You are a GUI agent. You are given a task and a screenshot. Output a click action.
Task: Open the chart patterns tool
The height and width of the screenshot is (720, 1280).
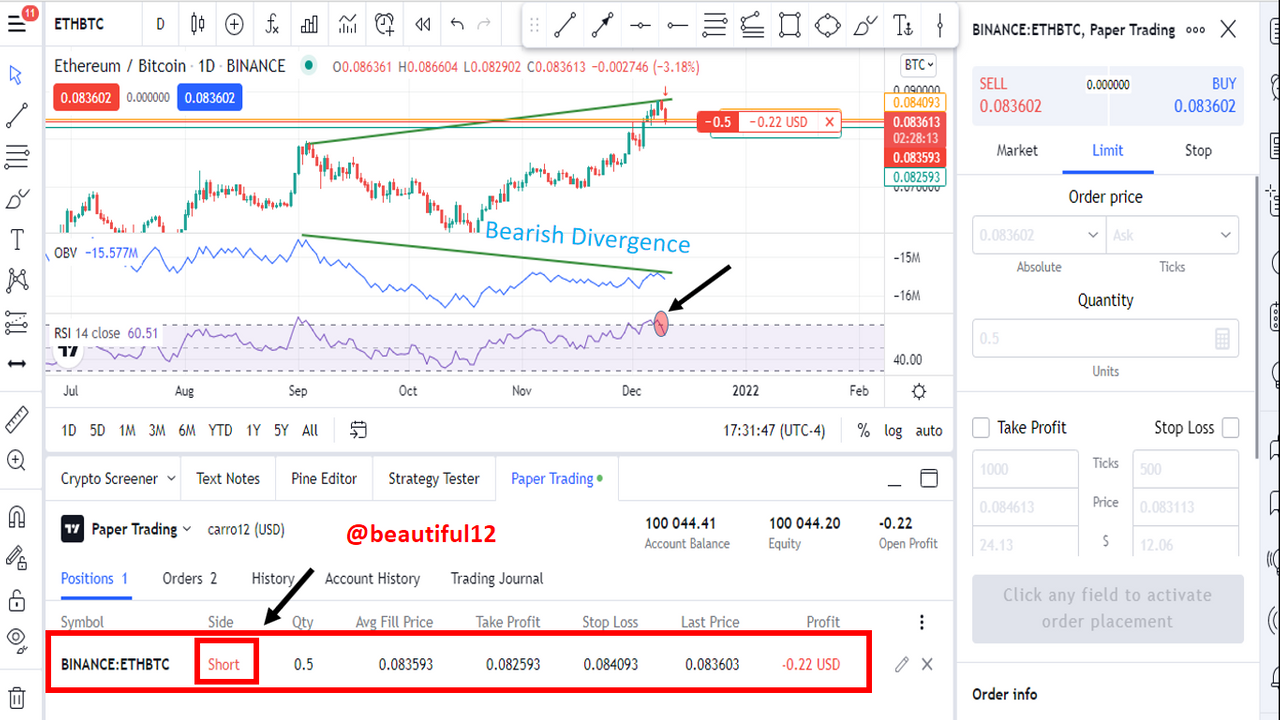tap(17, 281)
